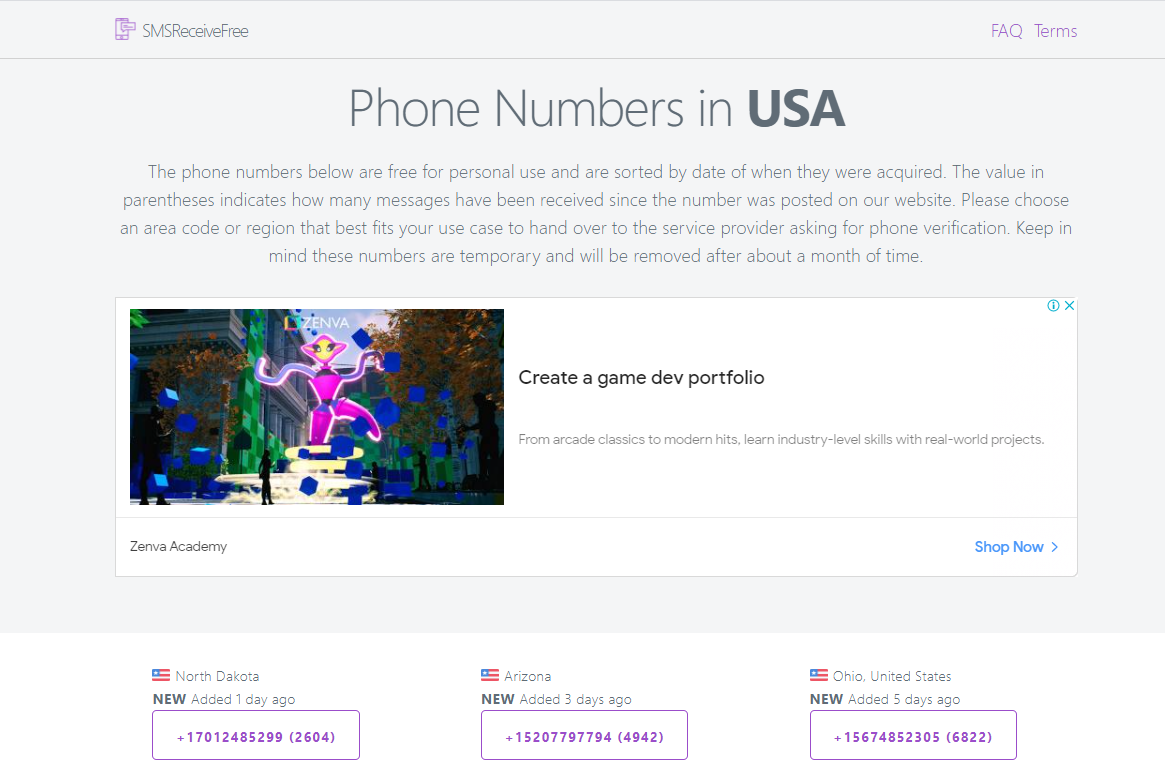Click the Zenva game ad image
This screenshot has height=783, width=1165.
[x=317, y=407]
